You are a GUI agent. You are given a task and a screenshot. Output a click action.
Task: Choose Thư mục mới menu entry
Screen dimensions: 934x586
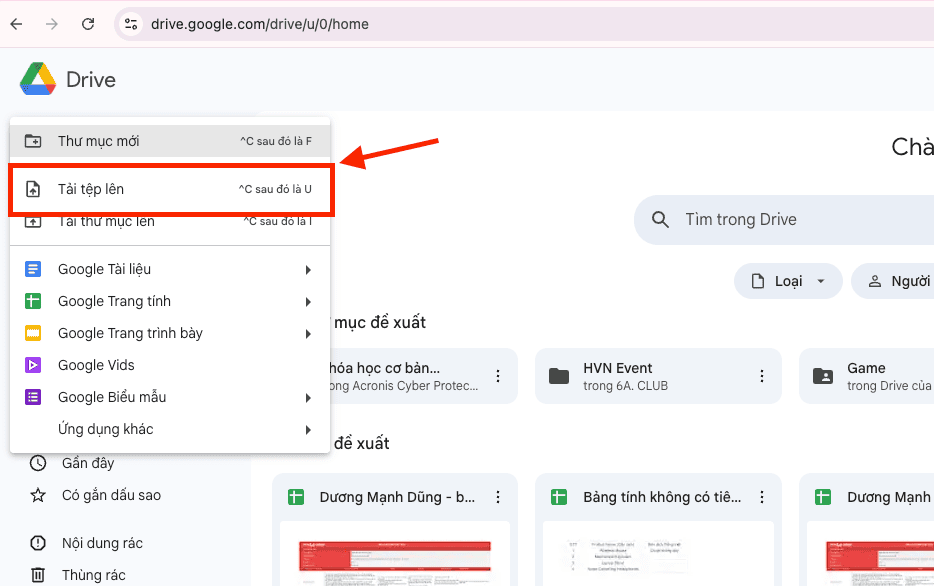click(x=170, y=141)
